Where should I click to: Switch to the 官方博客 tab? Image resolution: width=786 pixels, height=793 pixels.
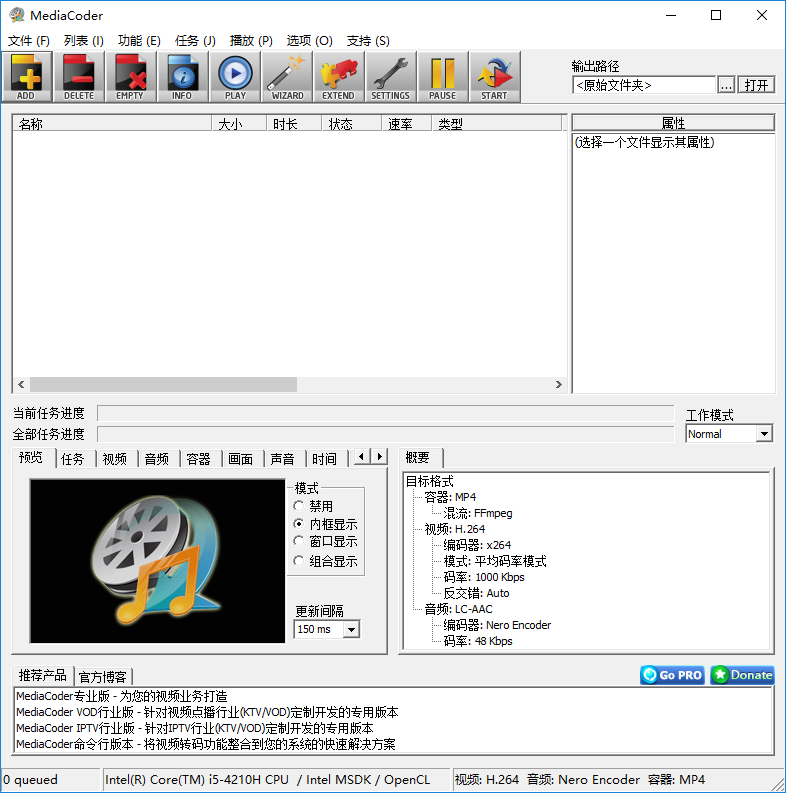tap(103, 677)
